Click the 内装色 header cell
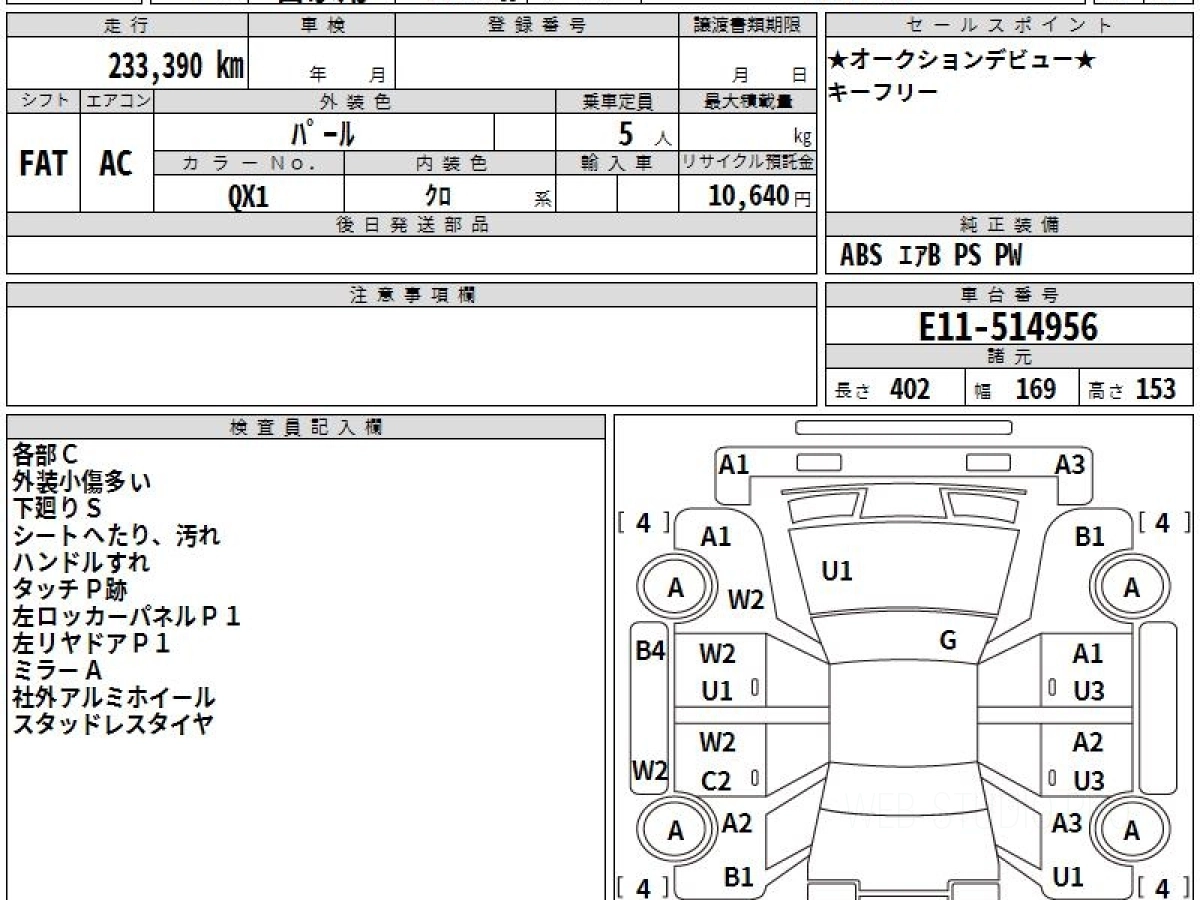 [450, 163]
